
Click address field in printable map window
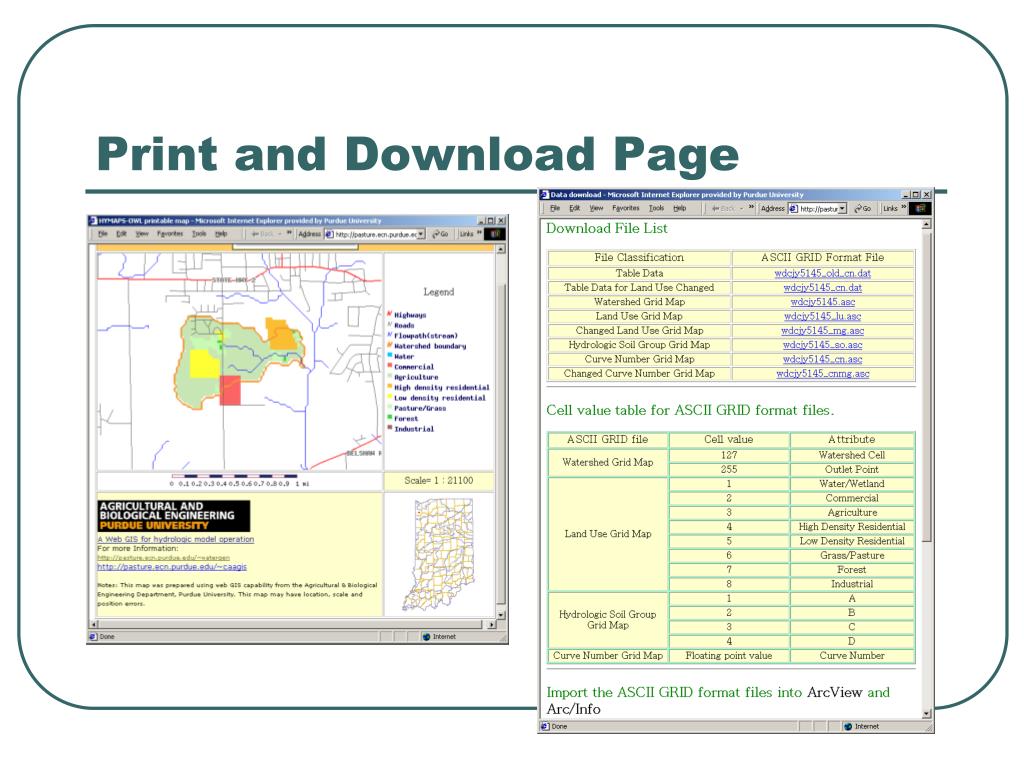[375, 234]
